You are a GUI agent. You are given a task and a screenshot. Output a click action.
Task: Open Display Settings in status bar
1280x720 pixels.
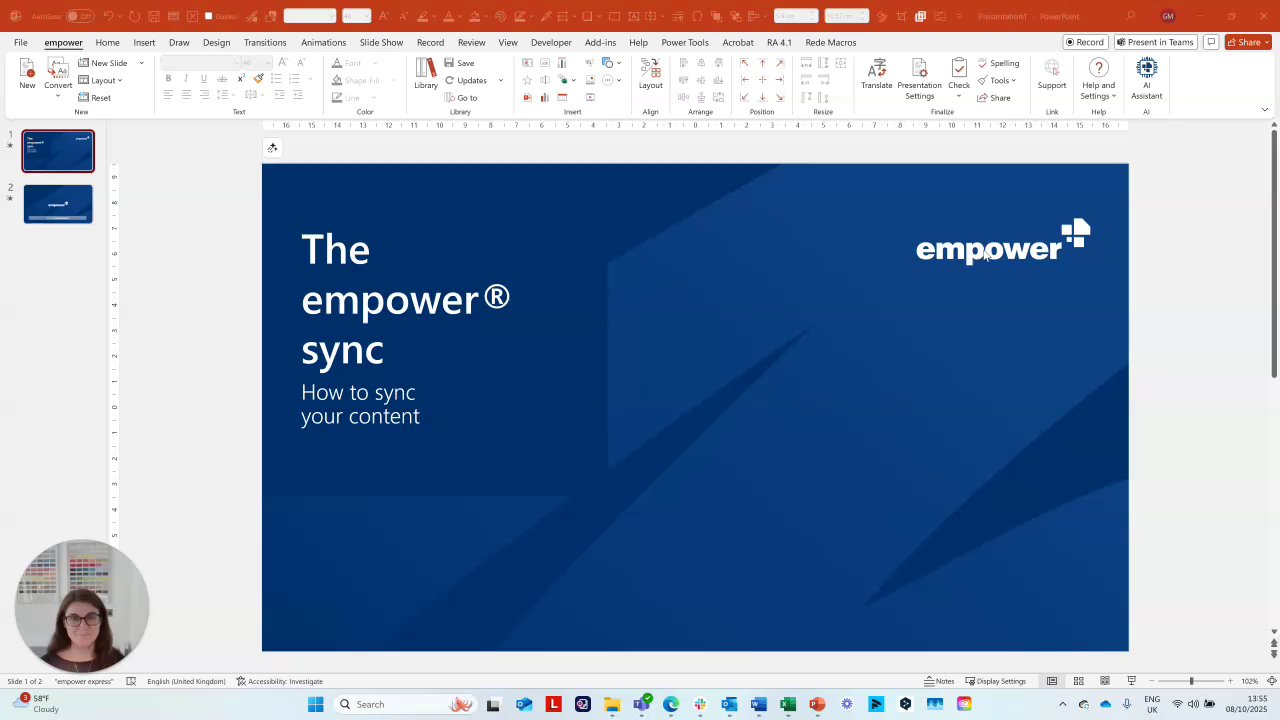point(996,681)
